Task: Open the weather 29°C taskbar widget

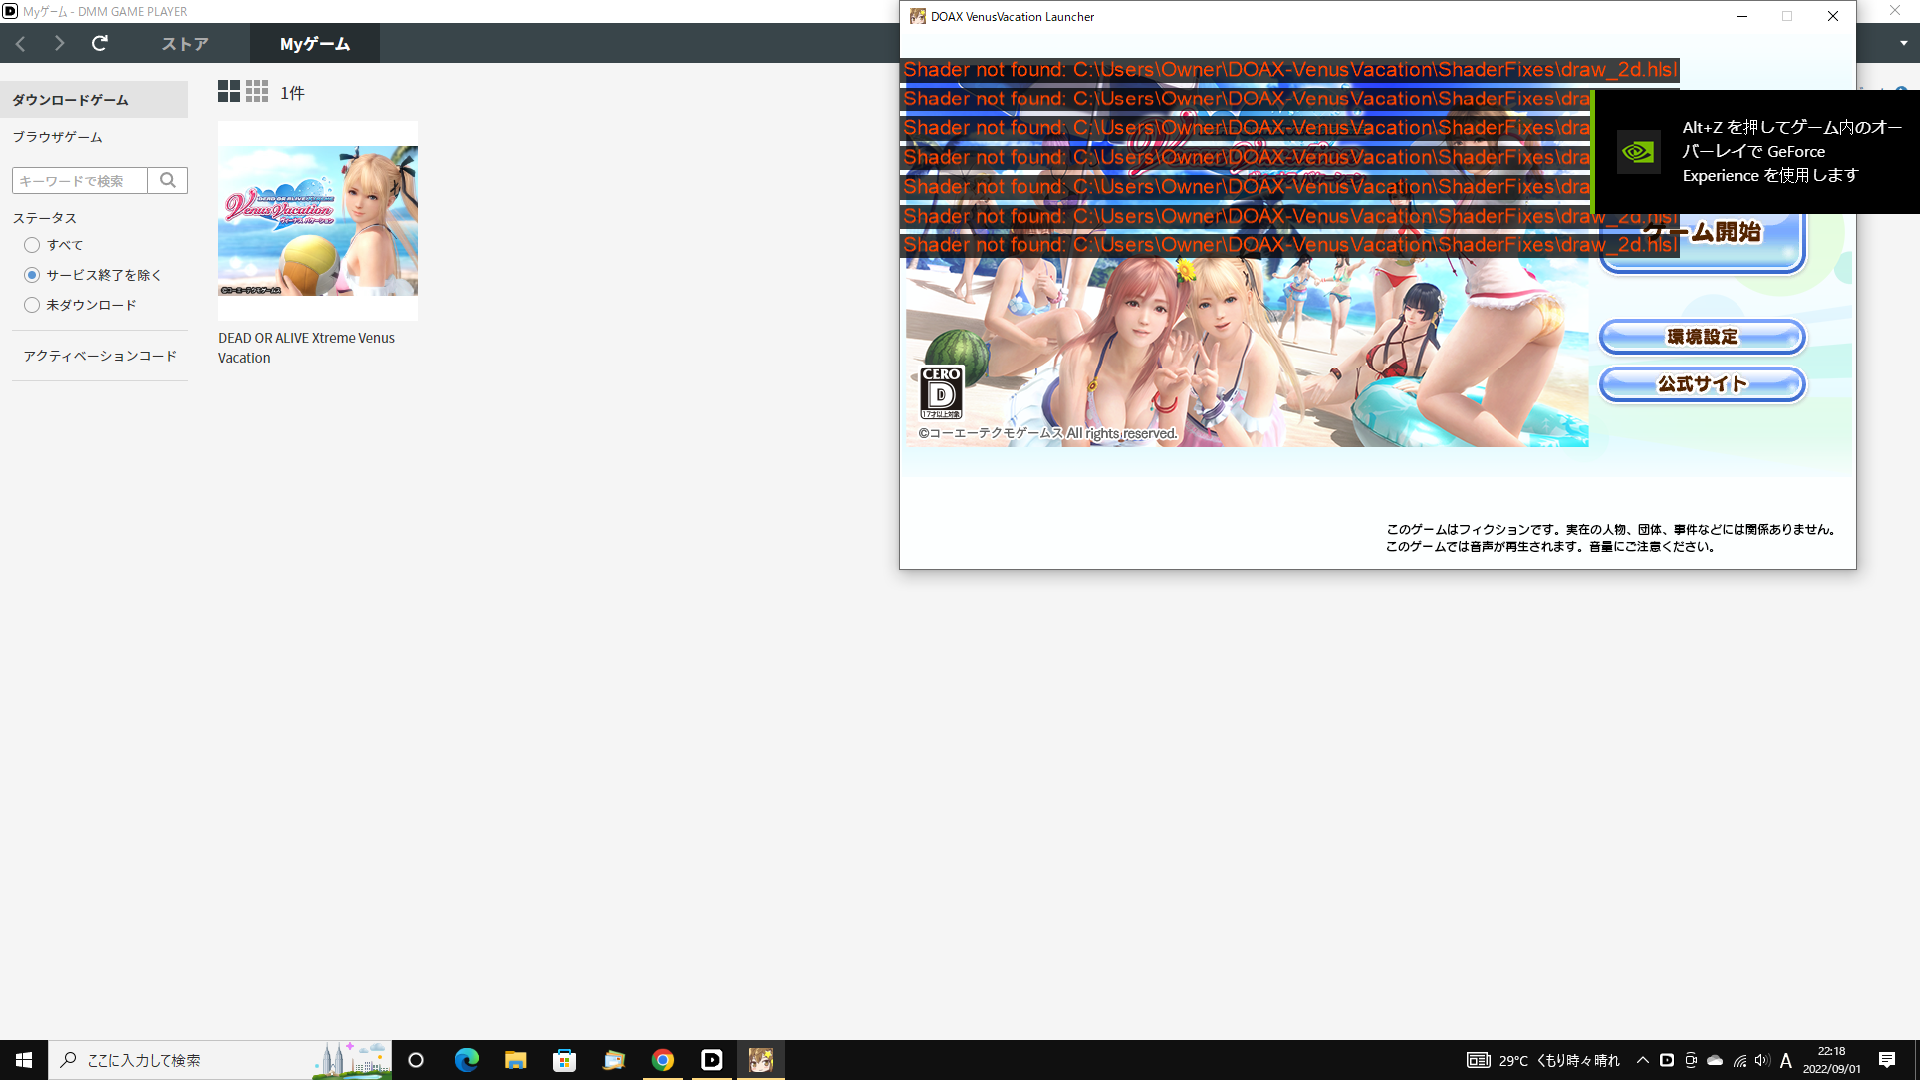Action: [x=1543, y=1060]
